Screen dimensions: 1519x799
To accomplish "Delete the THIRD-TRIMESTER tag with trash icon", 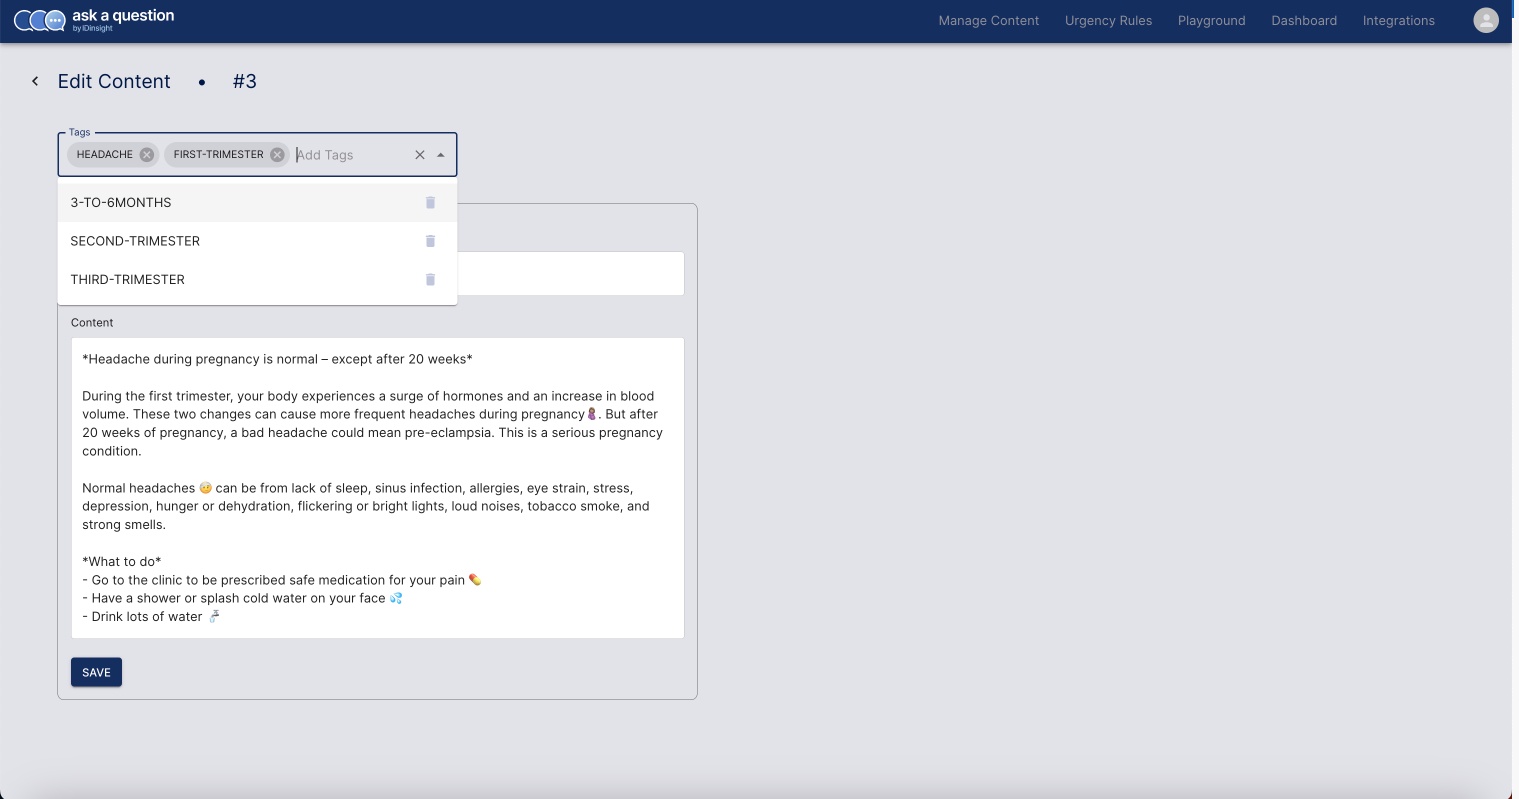I will click(430, 280).
